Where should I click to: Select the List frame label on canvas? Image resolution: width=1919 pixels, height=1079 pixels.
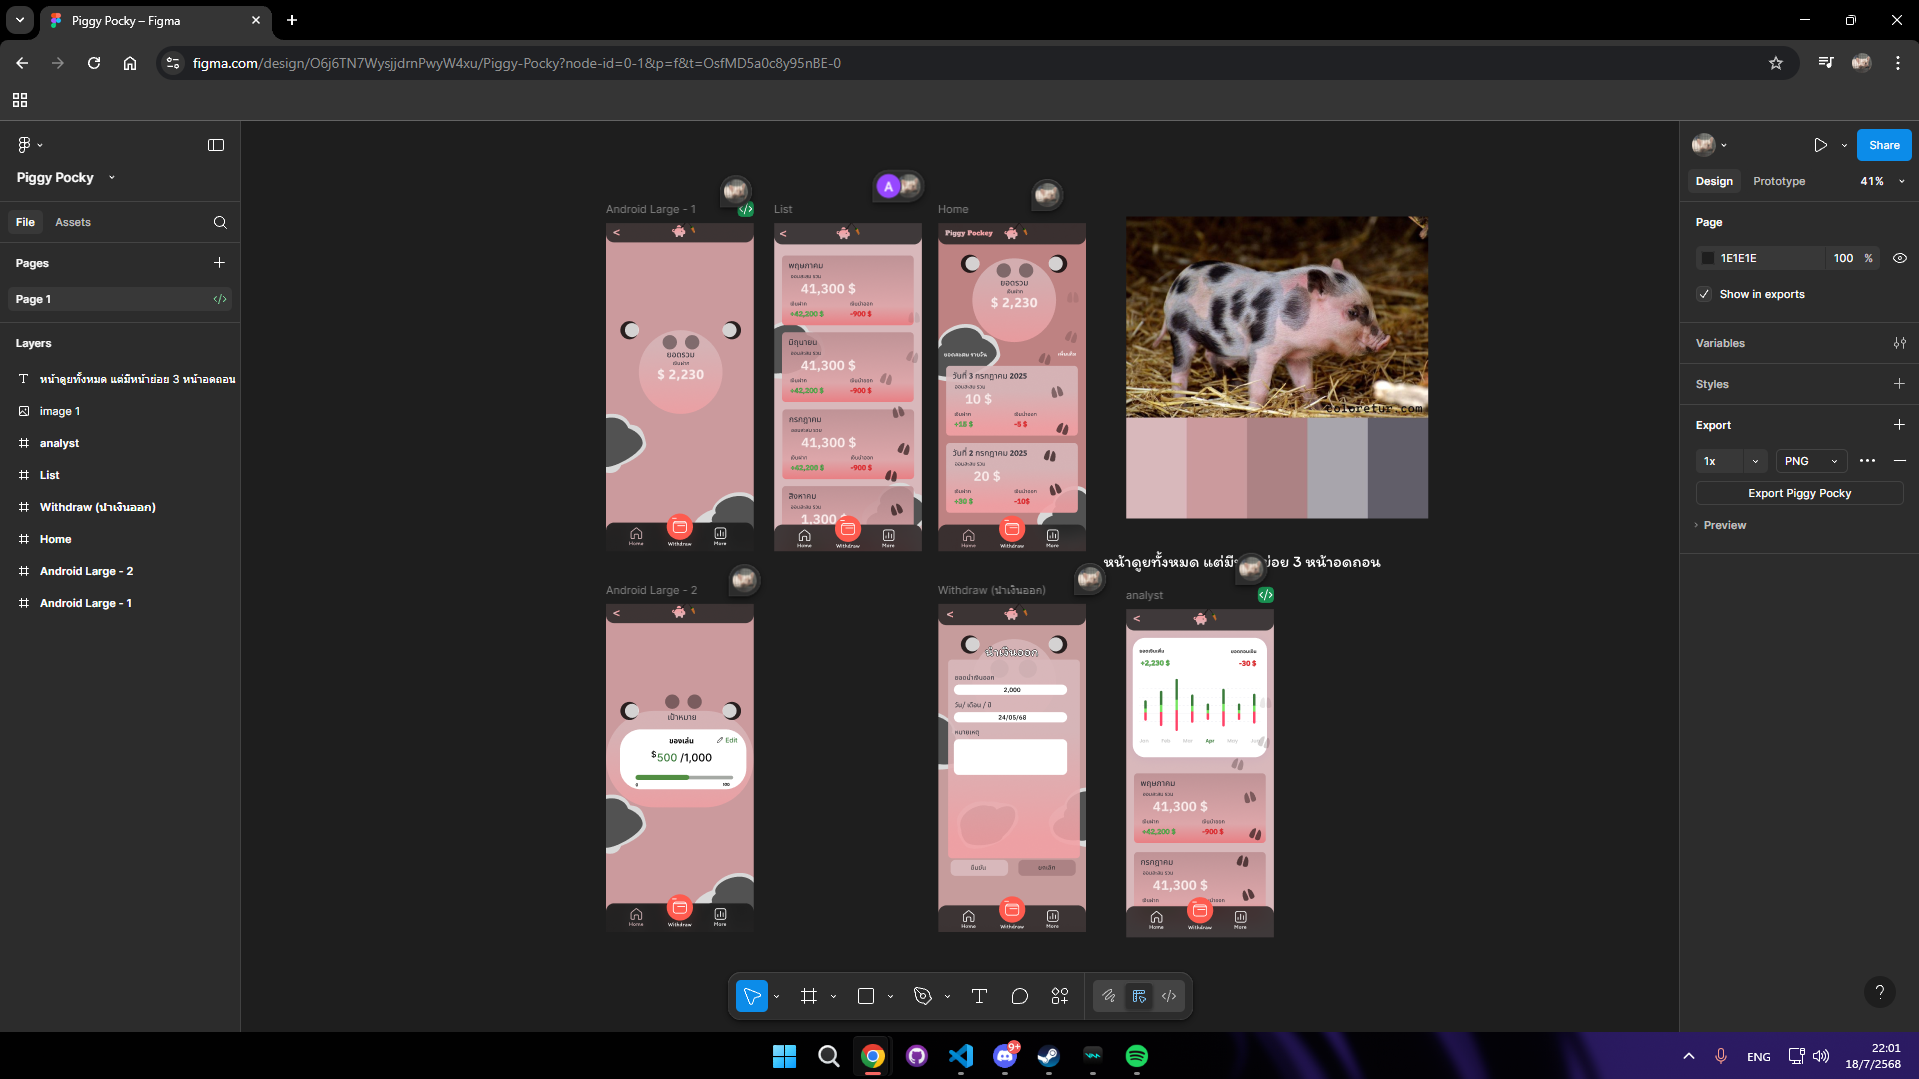point(783,209)
